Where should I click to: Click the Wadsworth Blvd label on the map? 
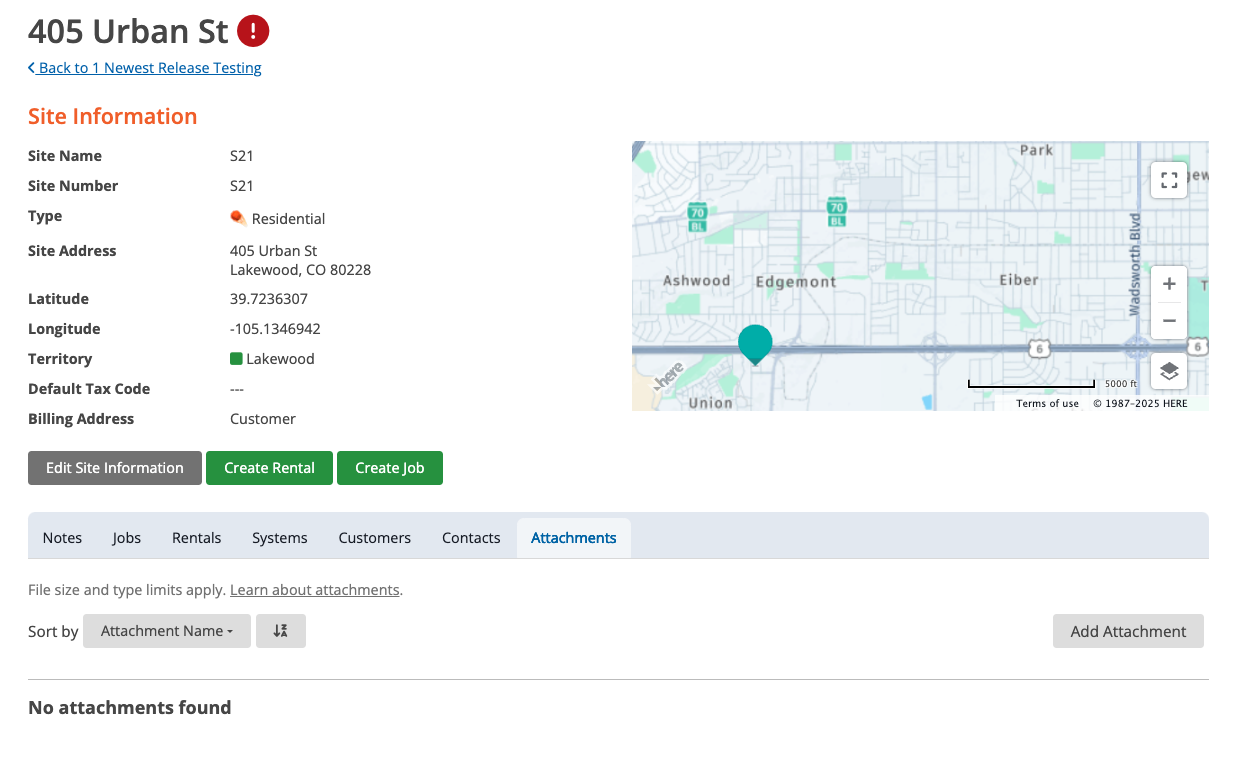(1135, 264)
